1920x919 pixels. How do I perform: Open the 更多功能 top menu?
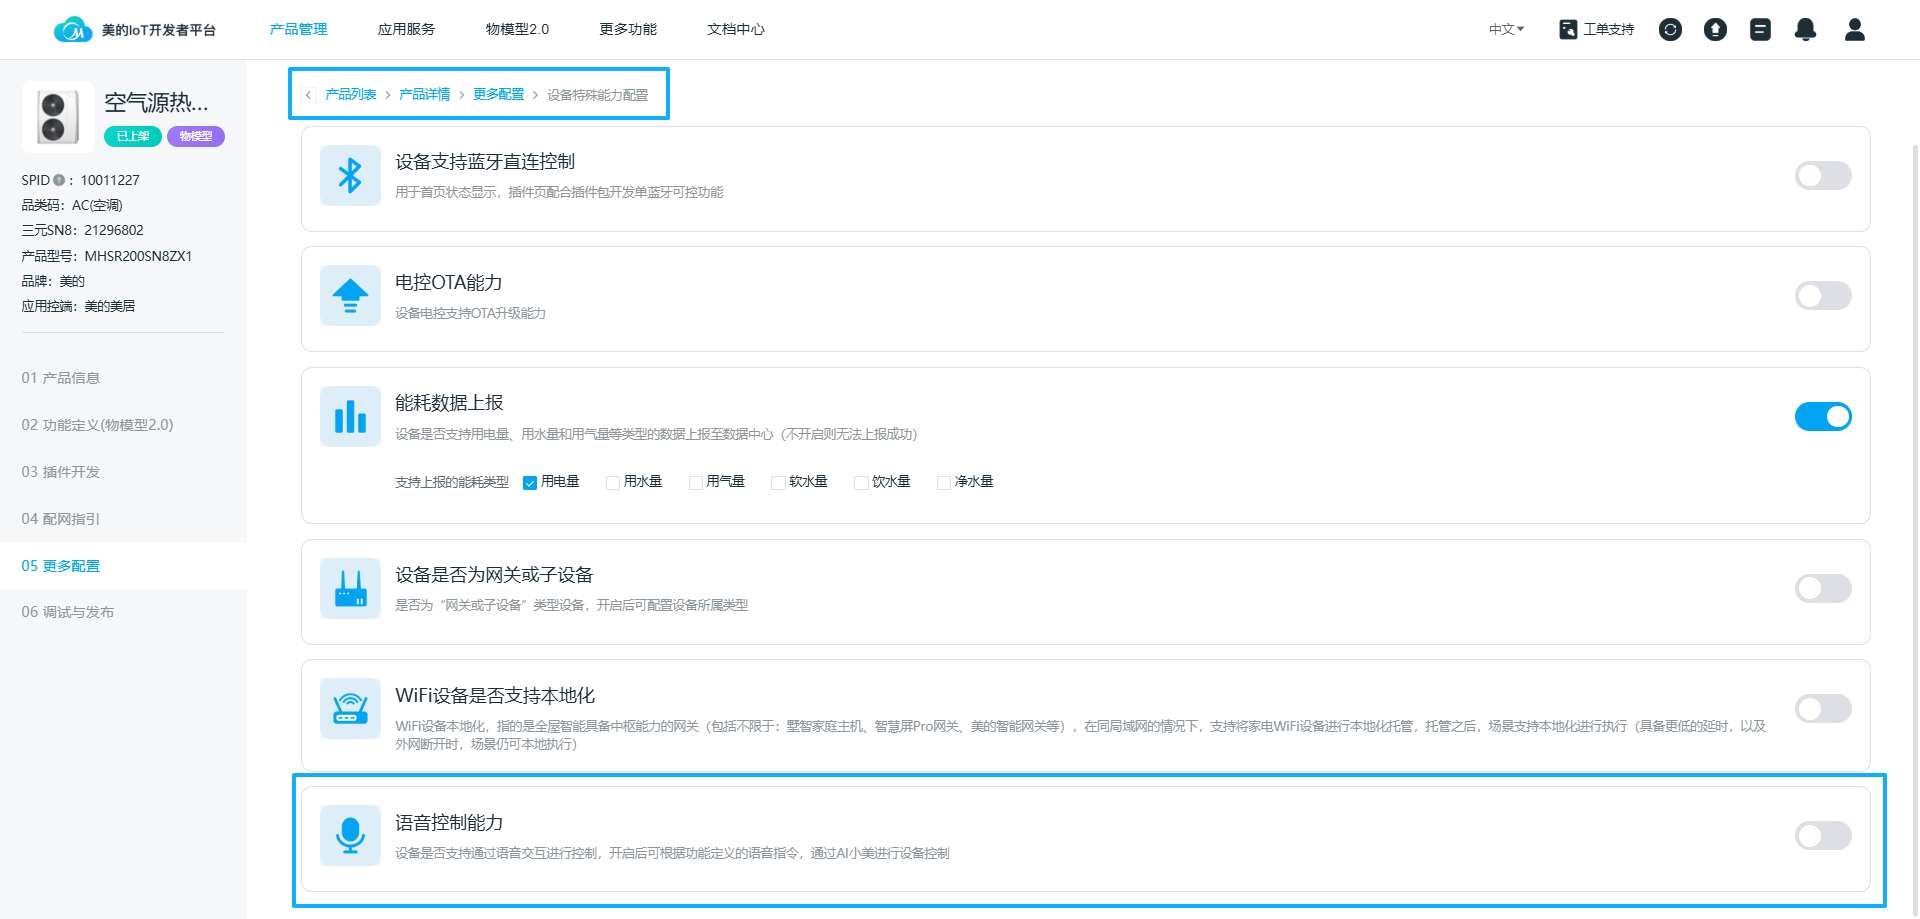[628, 30]
